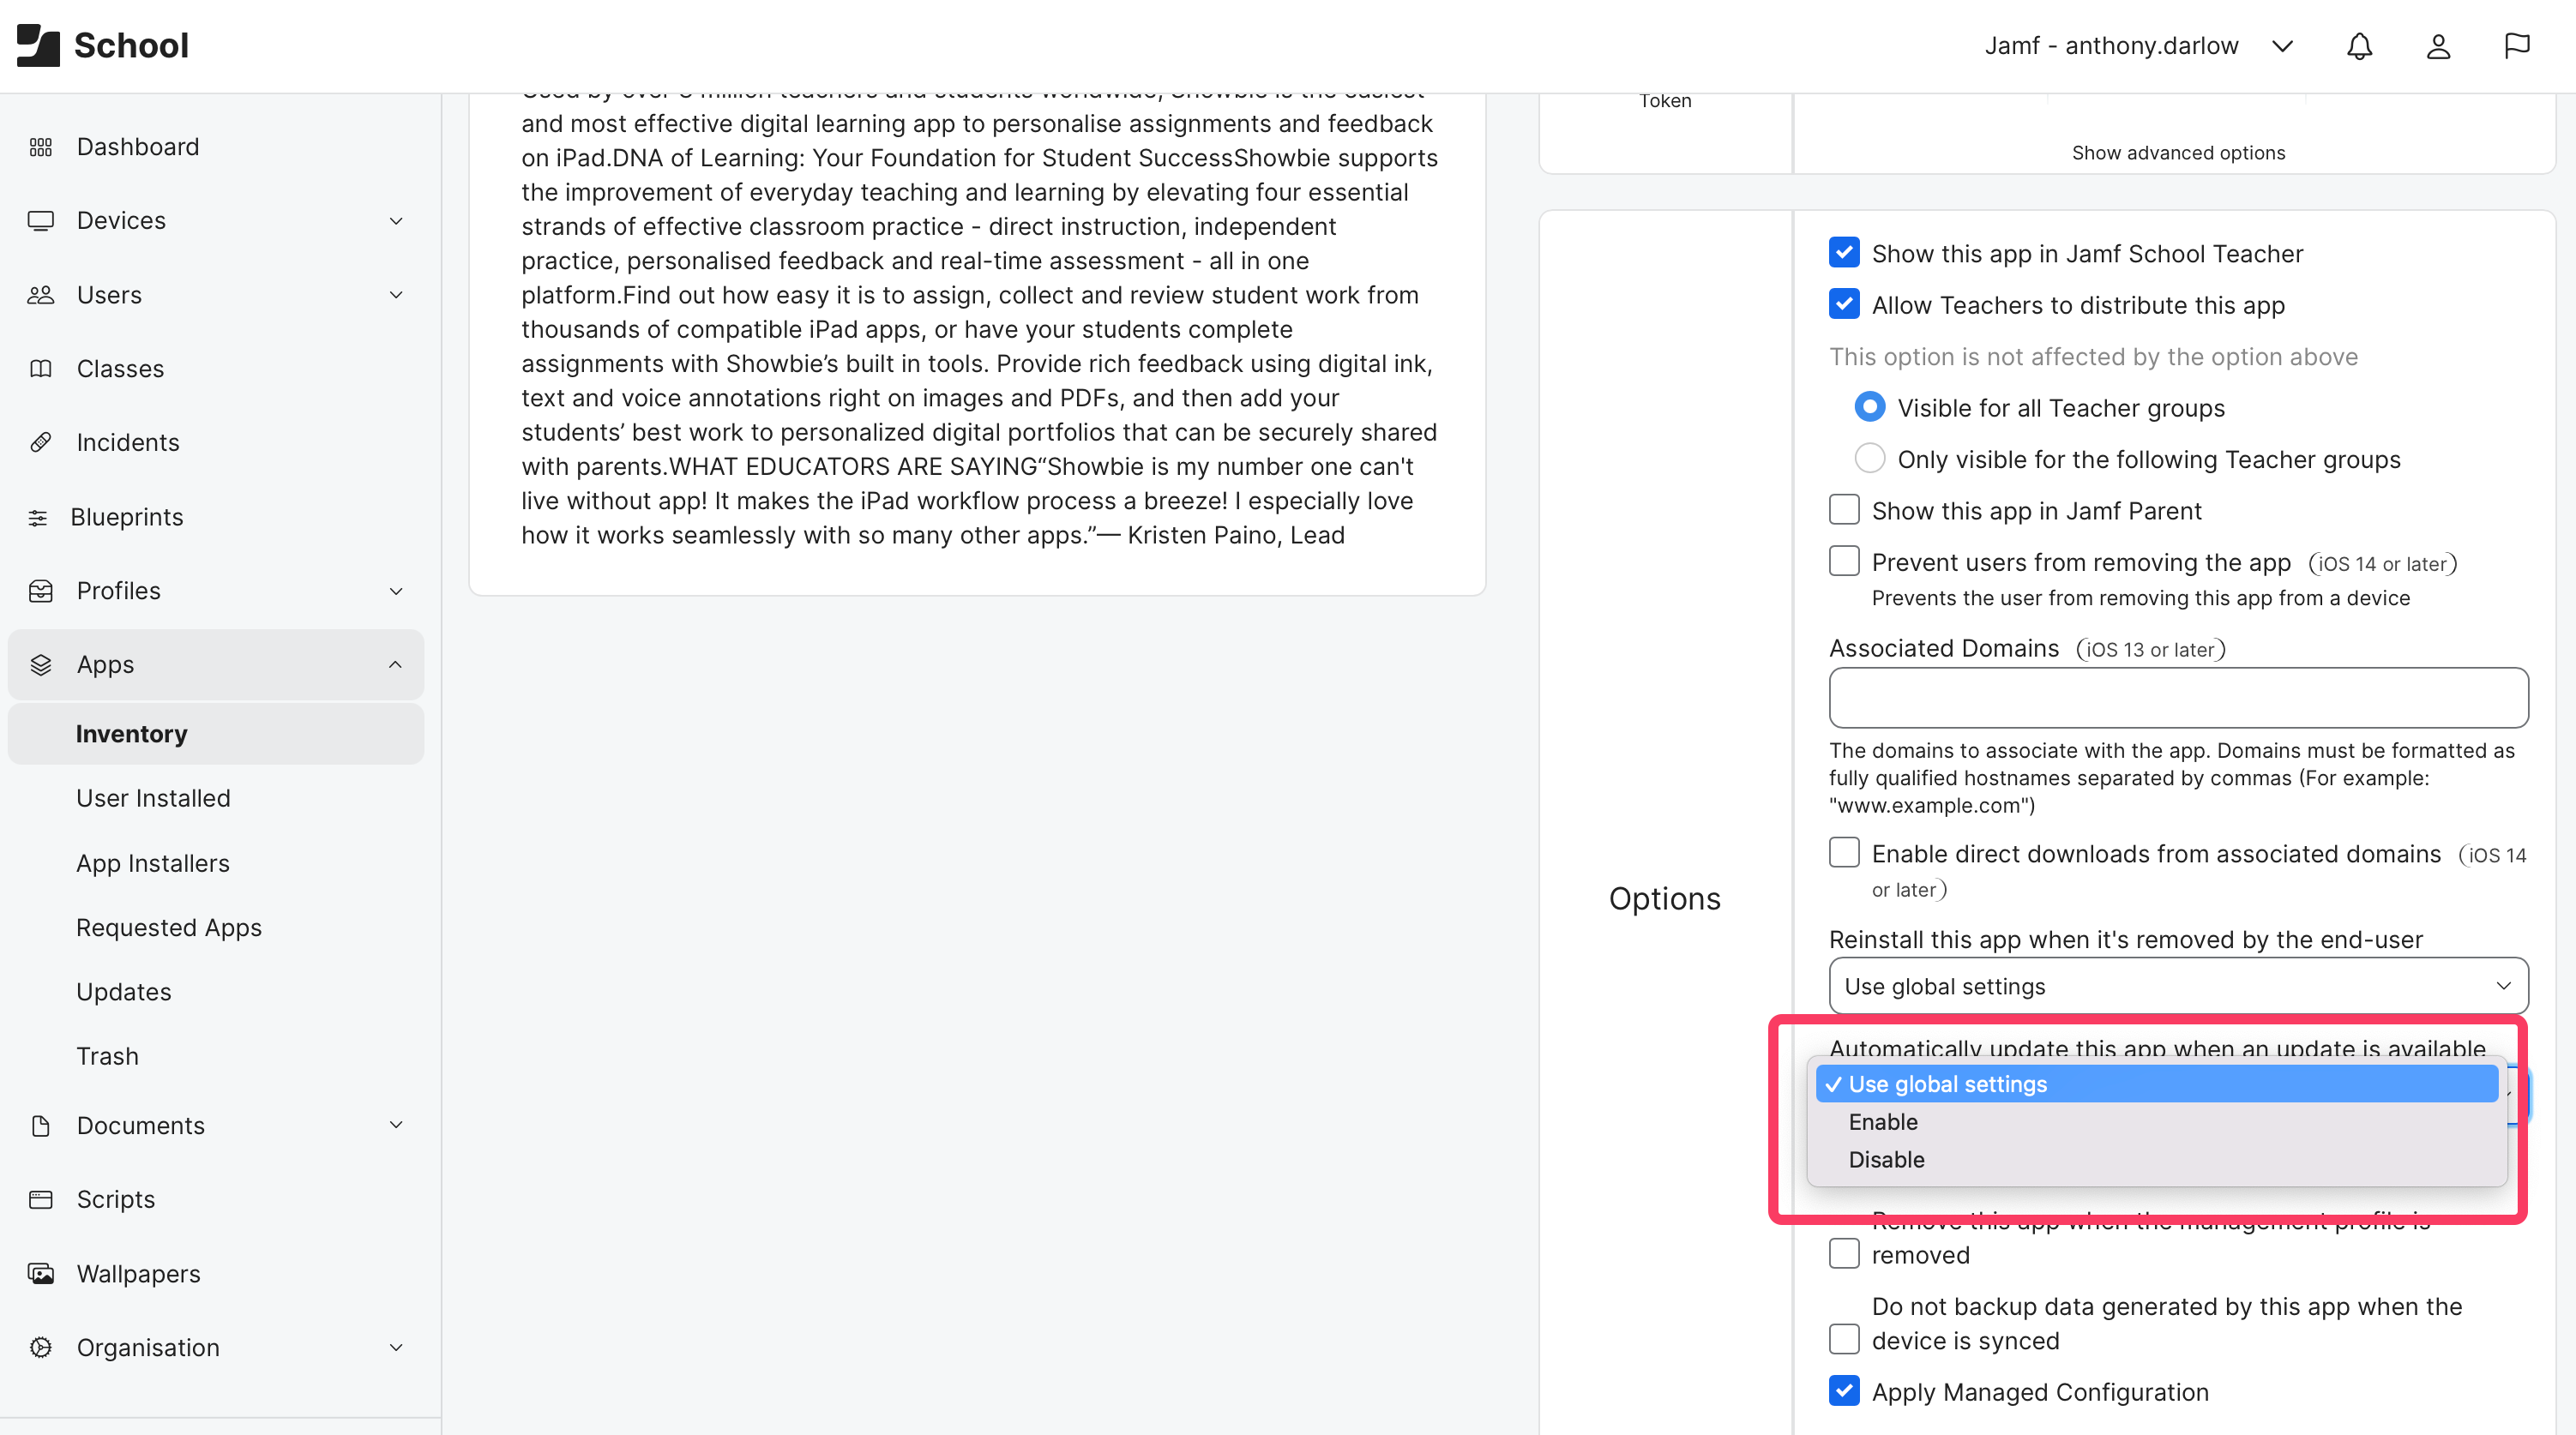
Task: Open Wallpapers section
Action: [138, 1274]
